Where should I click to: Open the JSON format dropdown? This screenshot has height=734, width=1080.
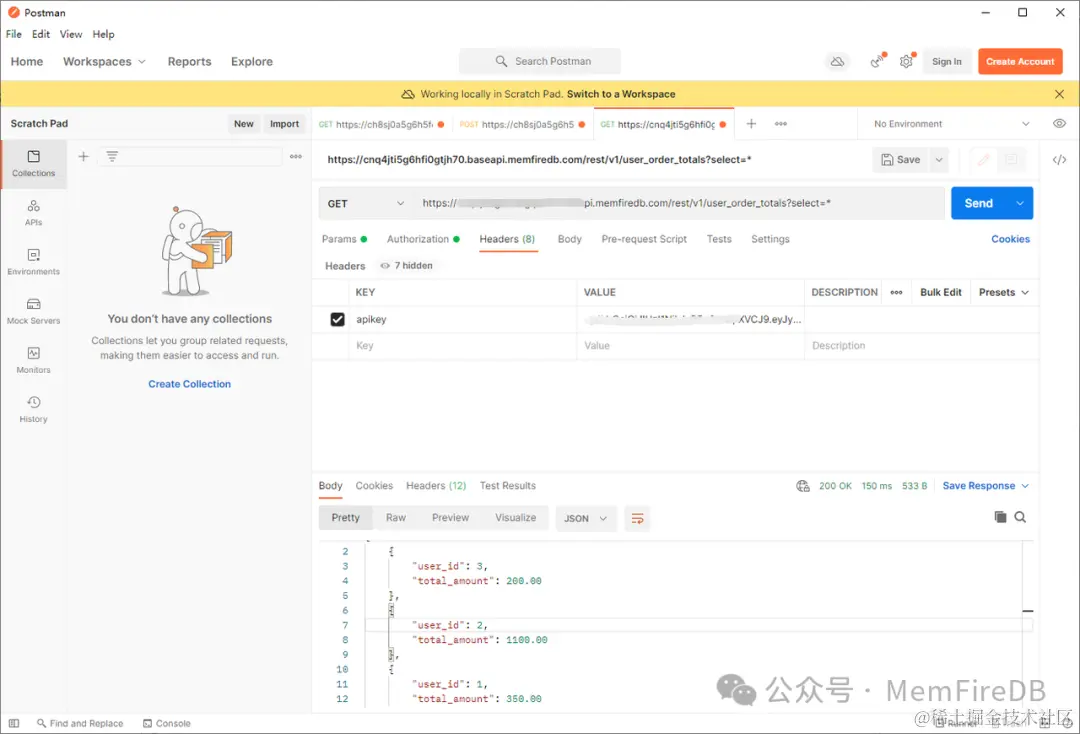[585, 518]
